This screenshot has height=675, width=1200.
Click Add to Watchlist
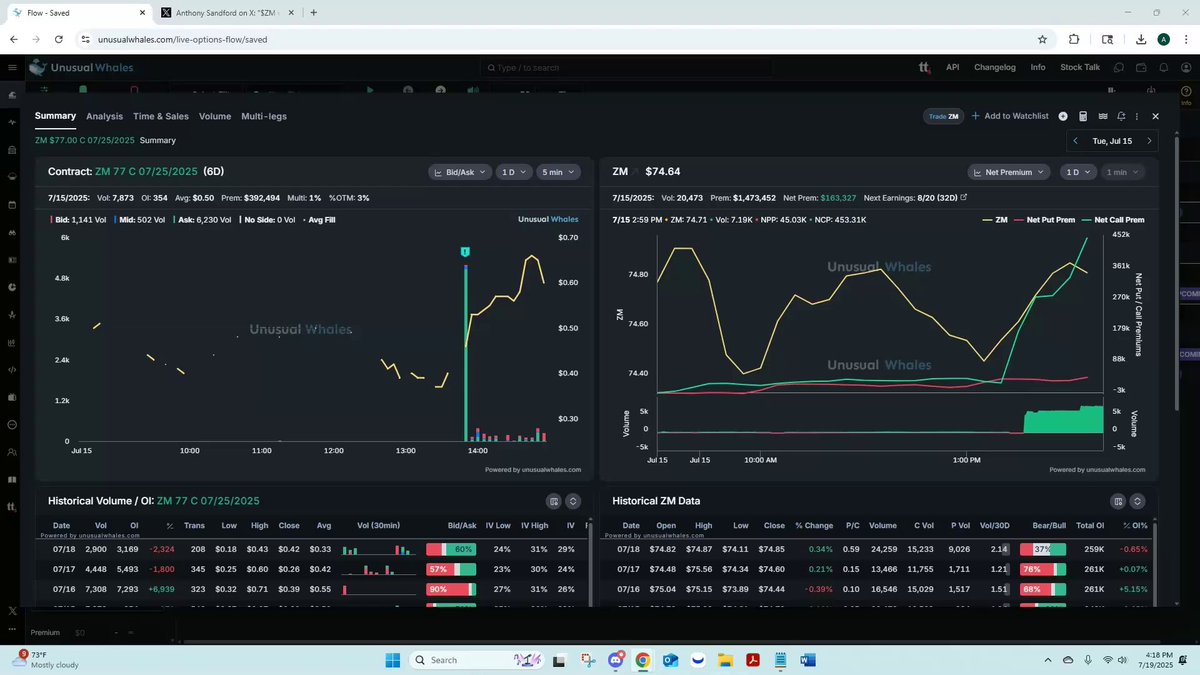point(1010,116)
